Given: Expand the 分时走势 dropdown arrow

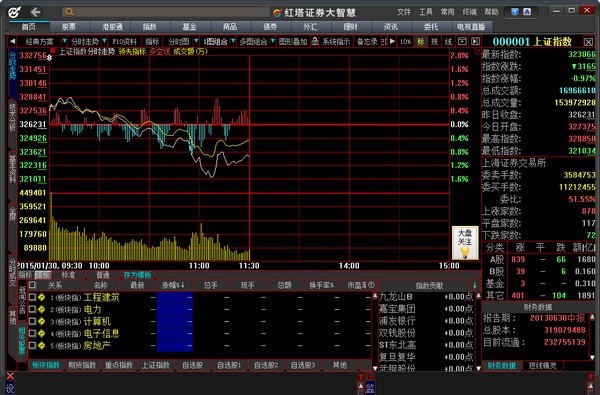Looking at the screenshot, I should 104,41.
